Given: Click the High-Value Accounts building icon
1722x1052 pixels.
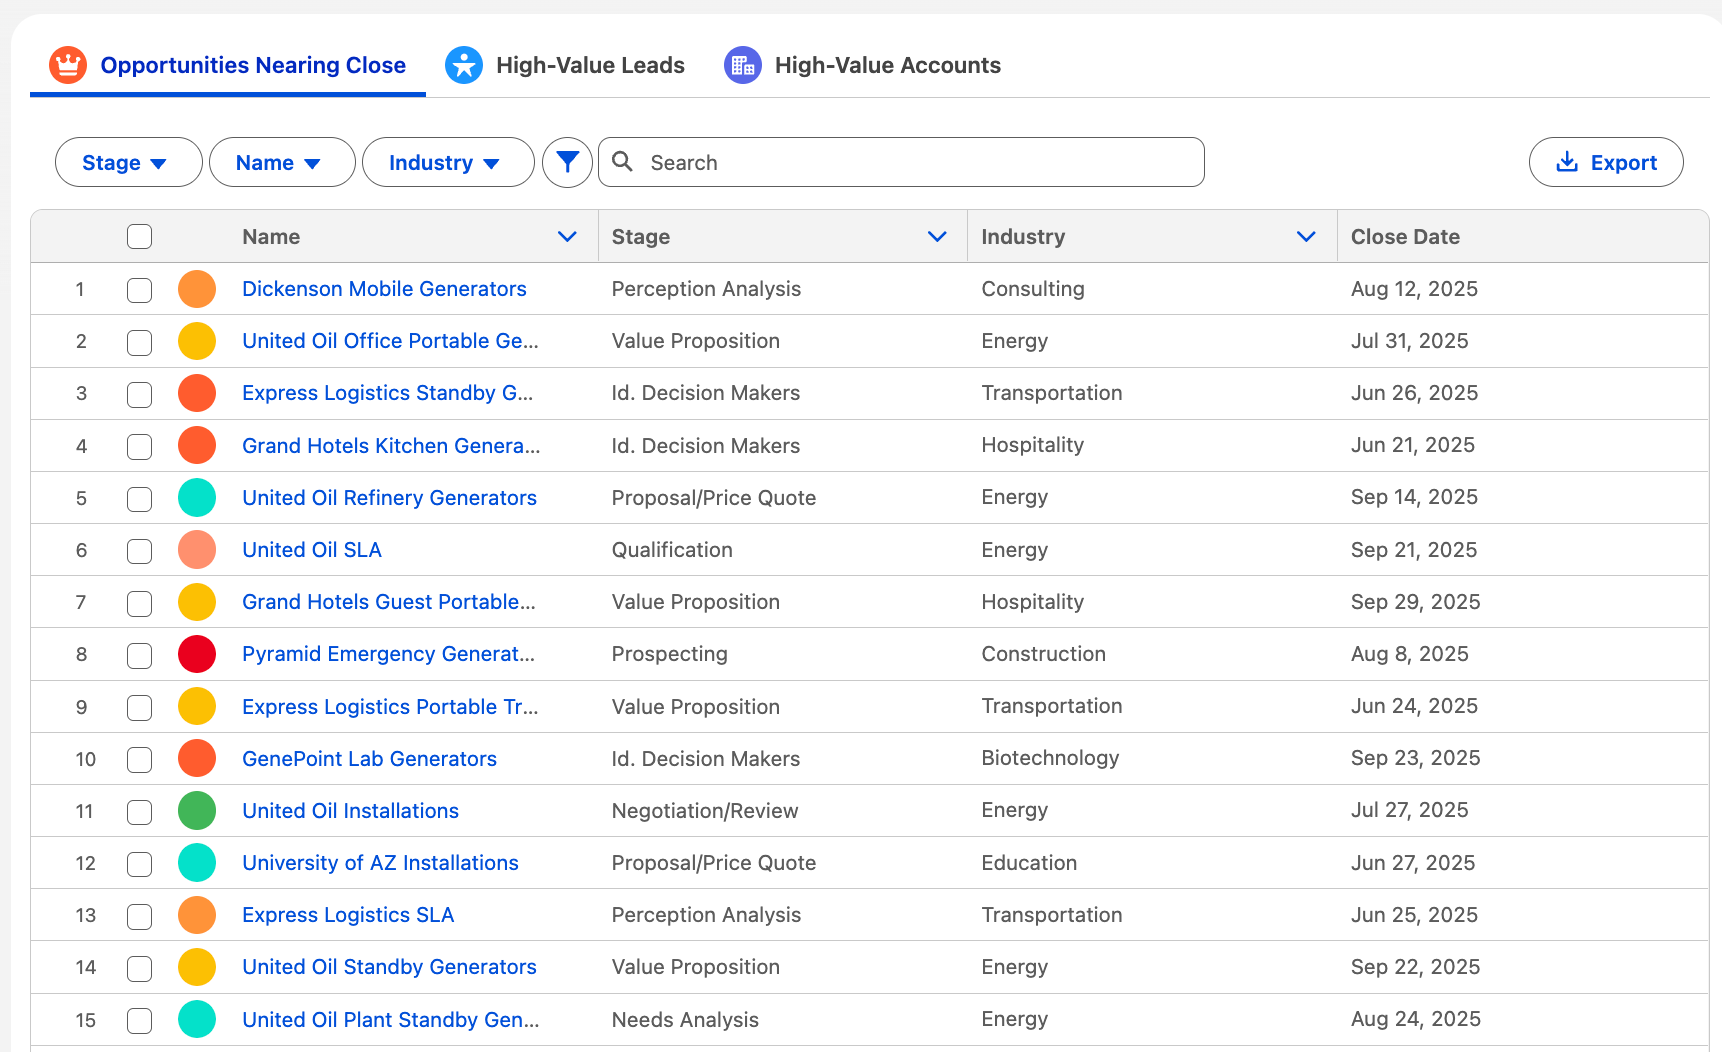Looking at the screenshot, I should (x=742, y=65).
